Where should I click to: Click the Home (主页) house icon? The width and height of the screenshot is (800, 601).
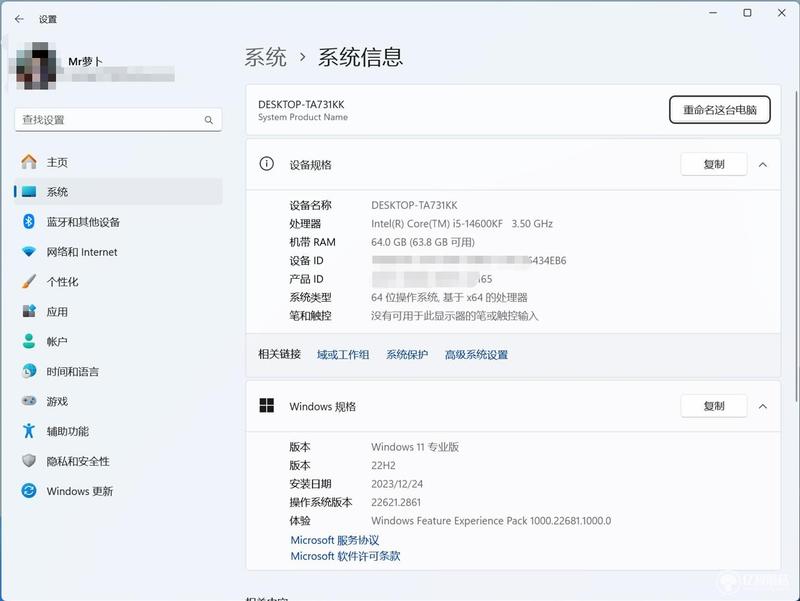(x=29, y=162)
